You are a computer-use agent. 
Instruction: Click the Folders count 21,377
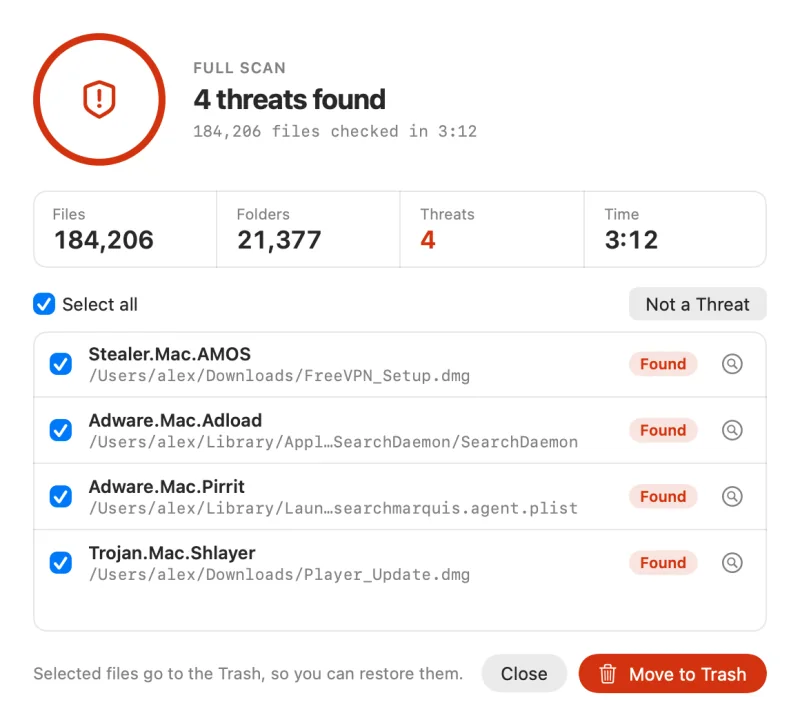[279, 240]
